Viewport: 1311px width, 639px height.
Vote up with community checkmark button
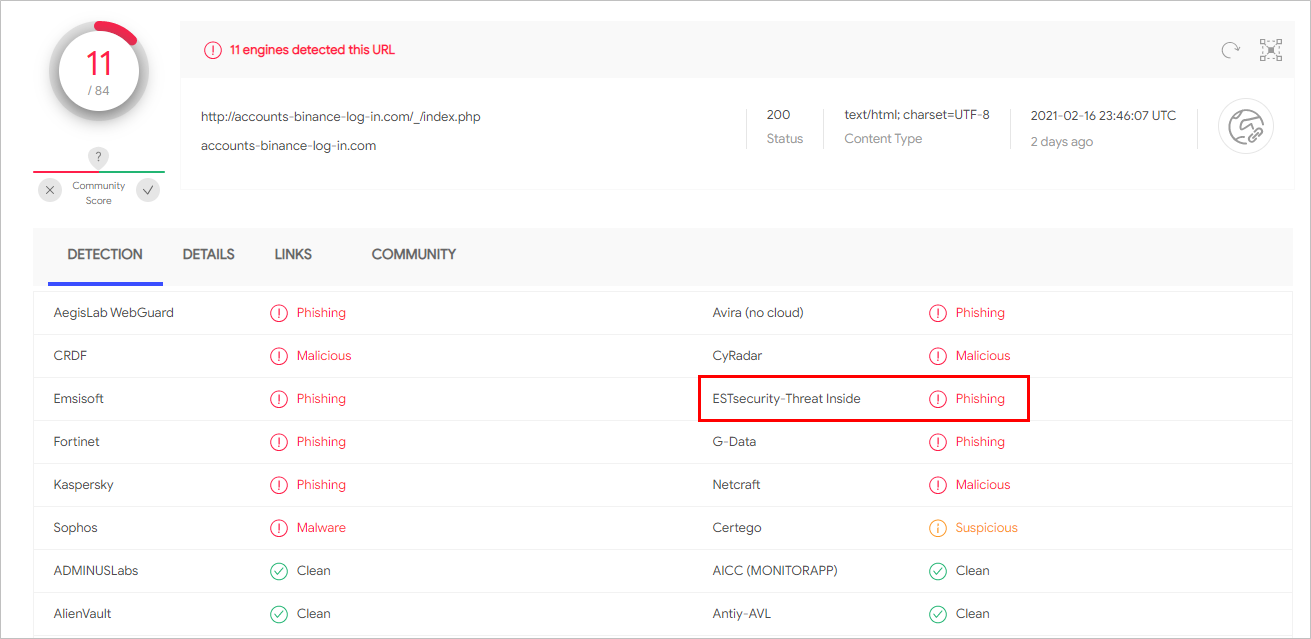[x=148, y=189]
